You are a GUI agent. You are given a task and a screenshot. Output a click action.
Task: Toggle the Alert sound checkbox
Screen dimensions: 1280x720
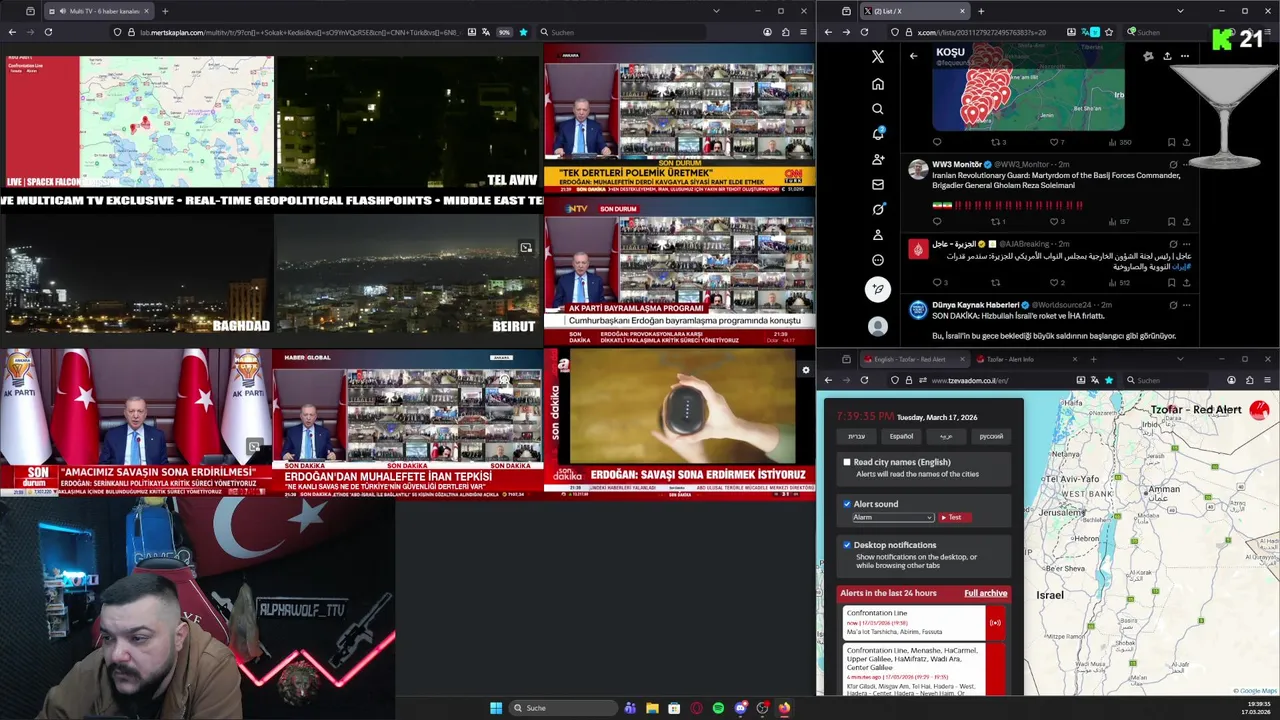point(847,504)
